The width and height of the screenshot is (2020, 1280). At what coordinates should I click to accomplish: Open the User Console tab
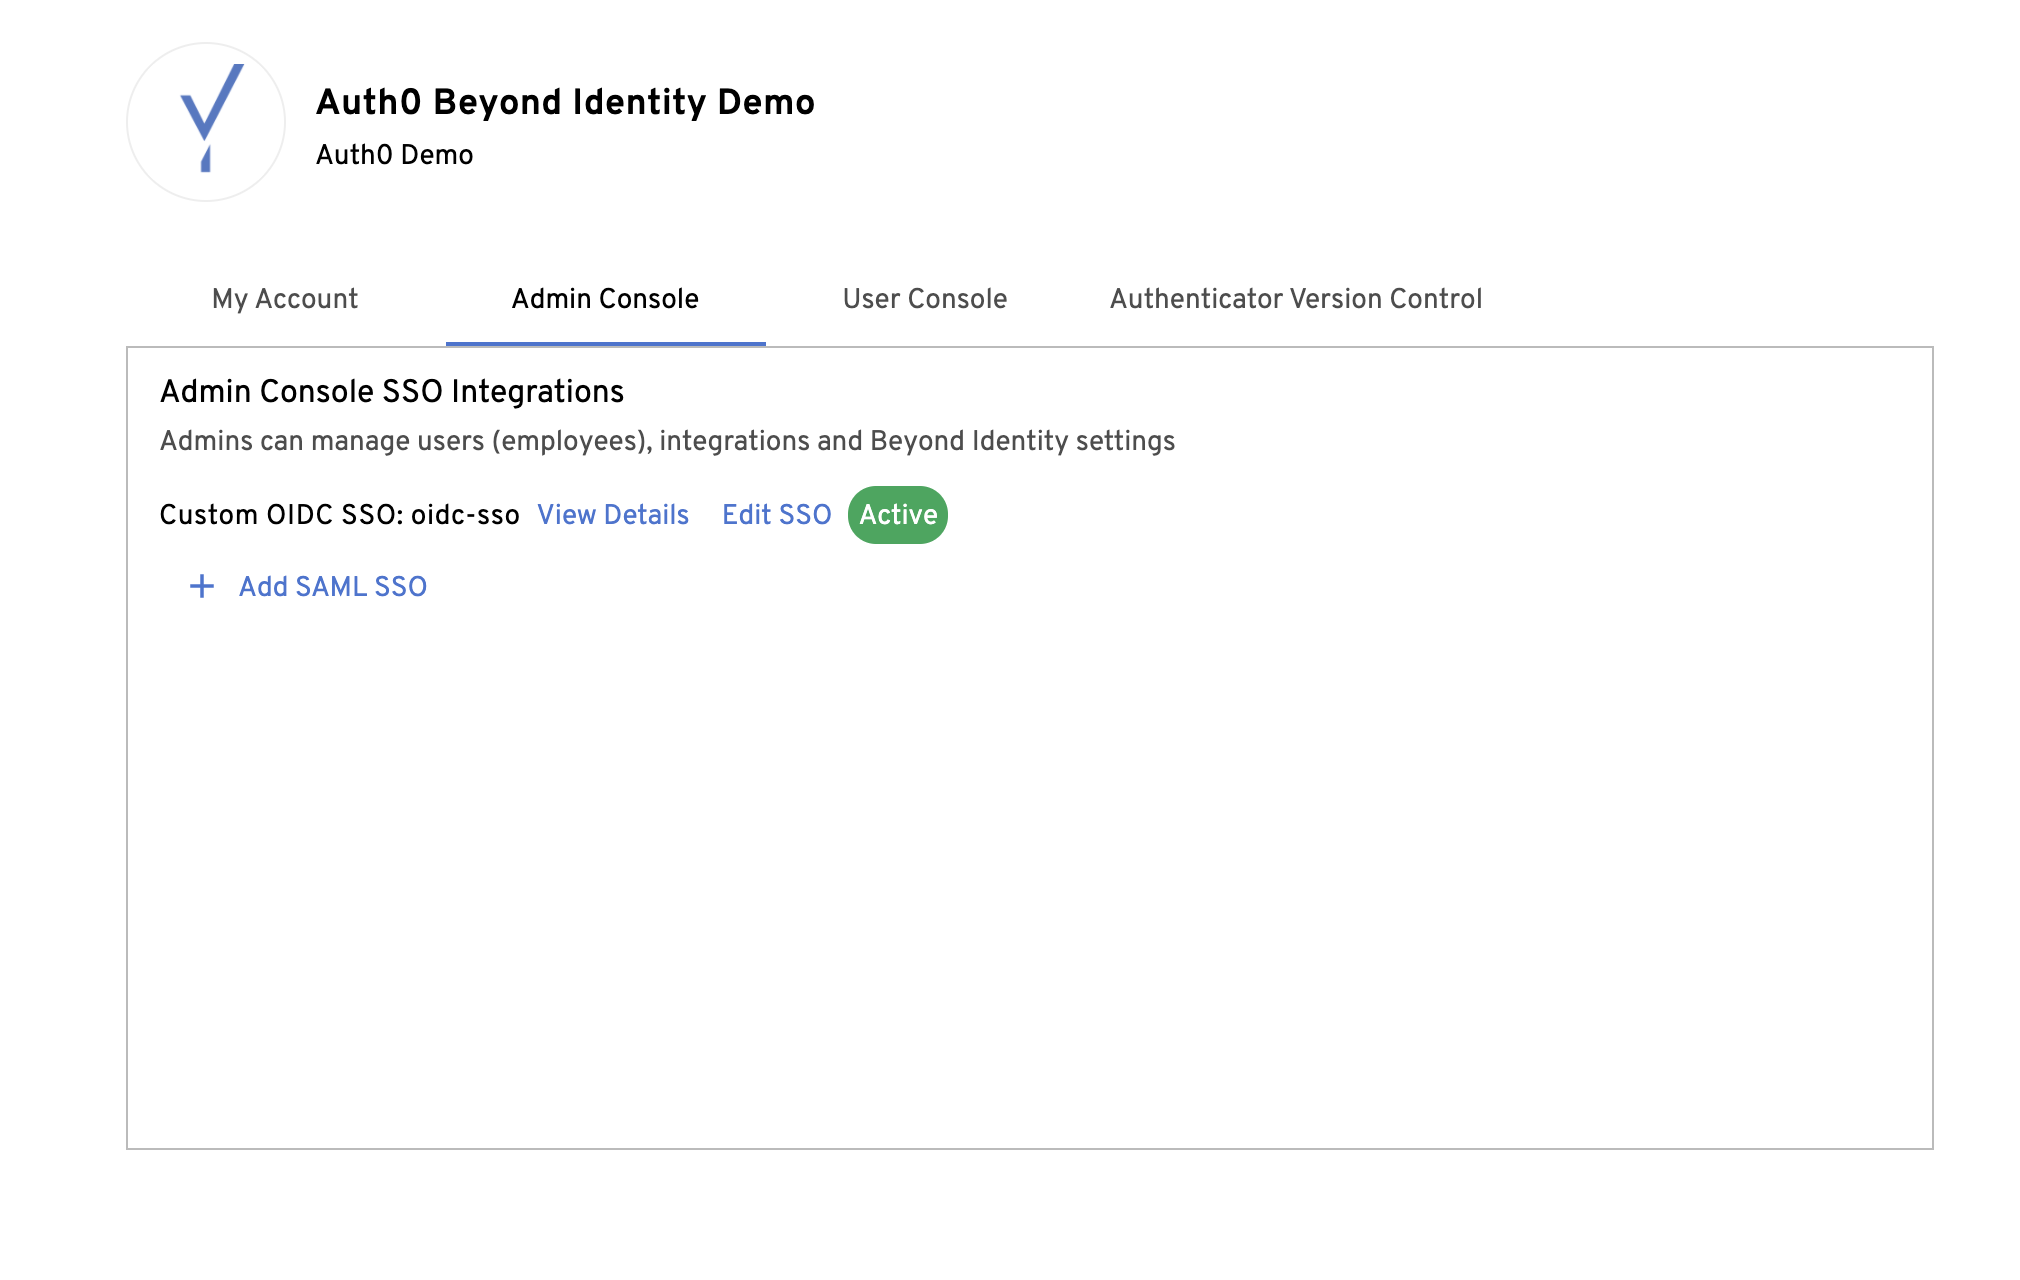925,299
